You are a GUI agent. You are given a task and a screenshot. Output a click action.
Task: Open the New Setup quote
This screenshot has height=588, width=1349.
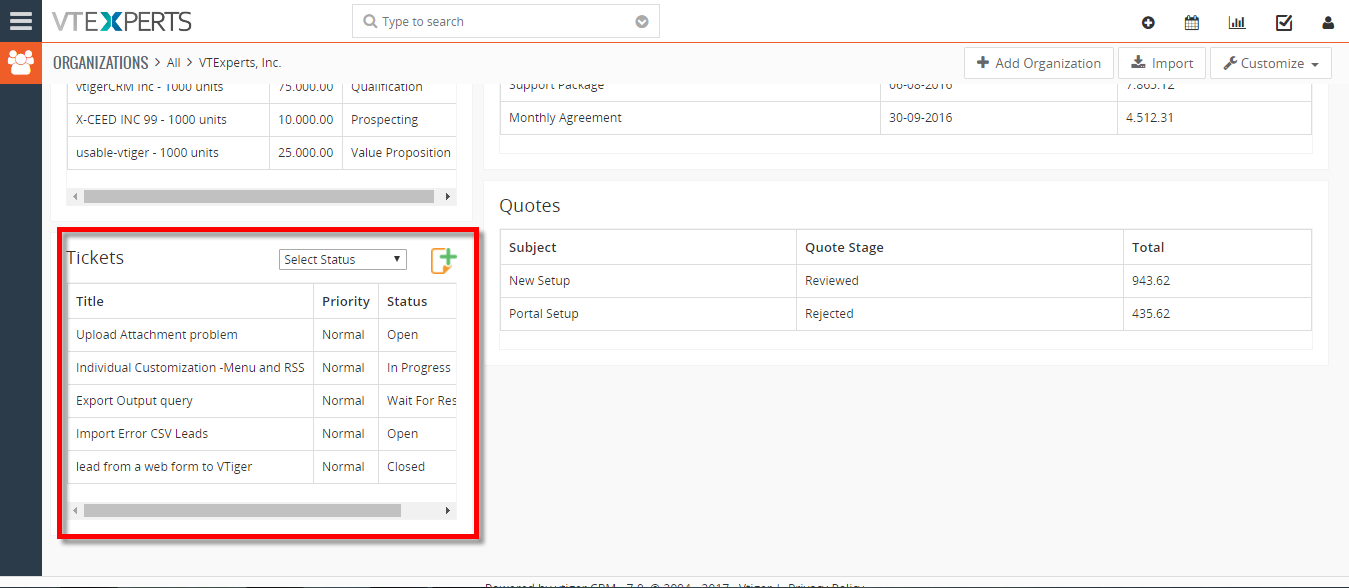point(539,281)
